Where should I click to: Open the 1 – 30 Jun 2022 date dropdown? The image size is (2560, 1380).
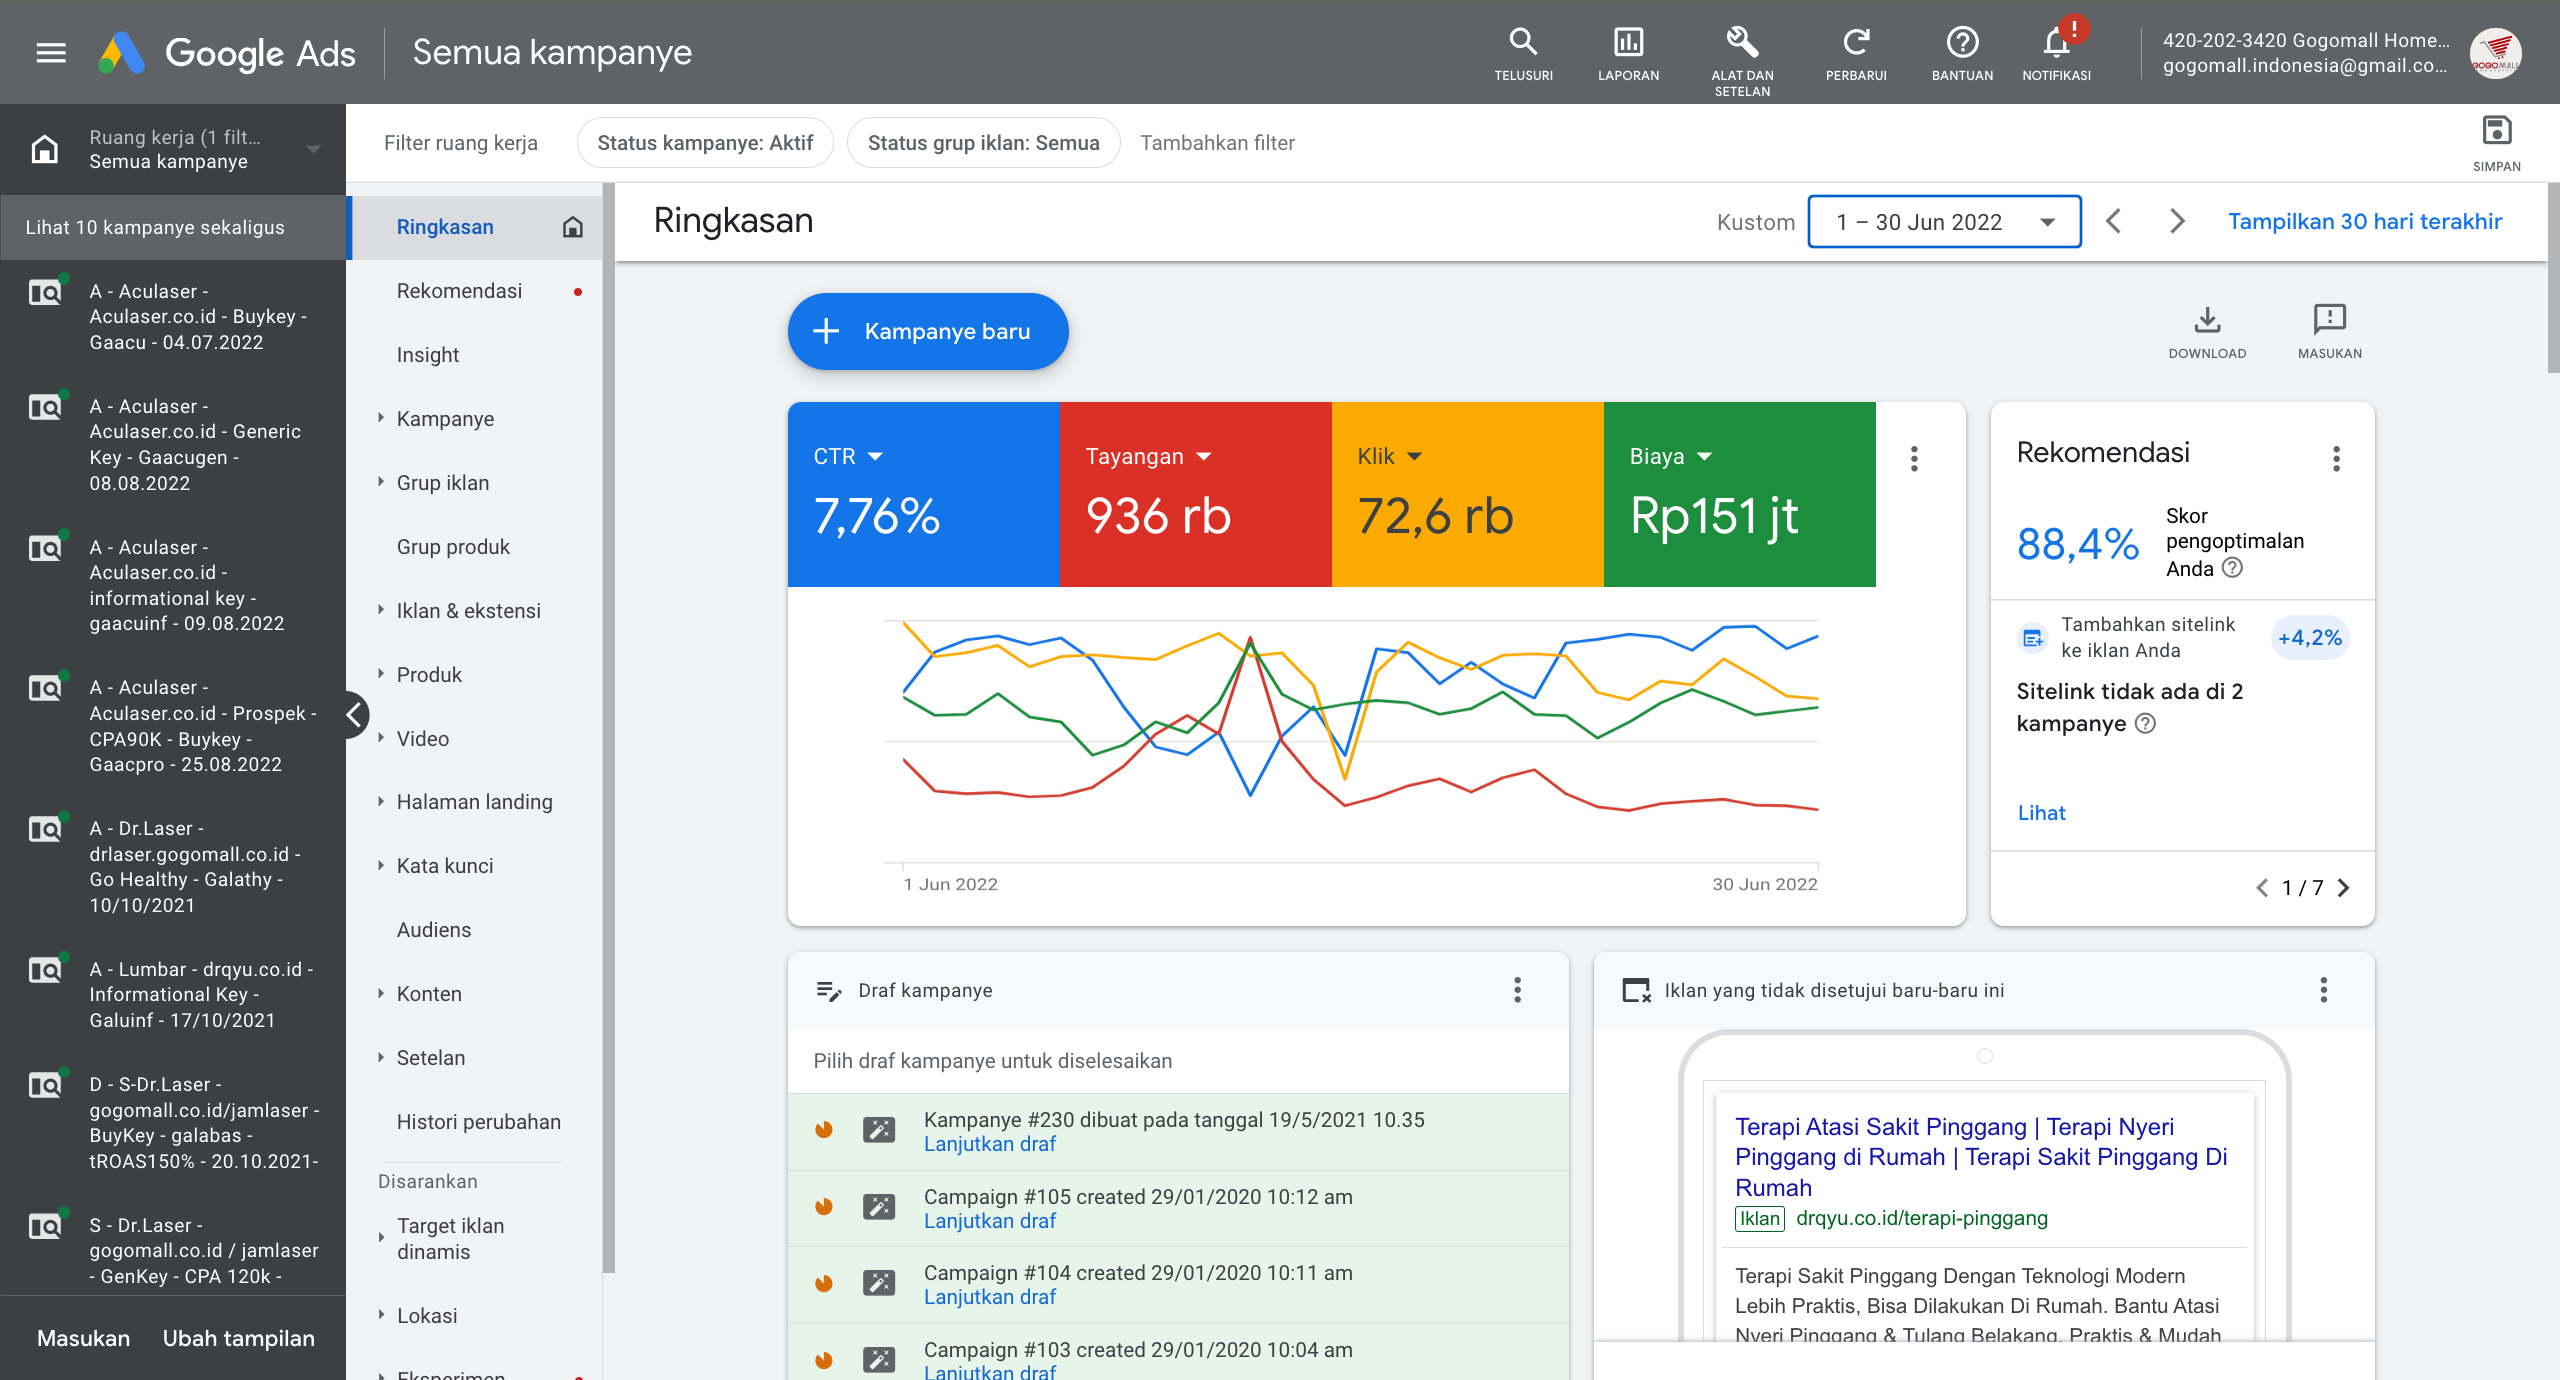(1943, 221)
